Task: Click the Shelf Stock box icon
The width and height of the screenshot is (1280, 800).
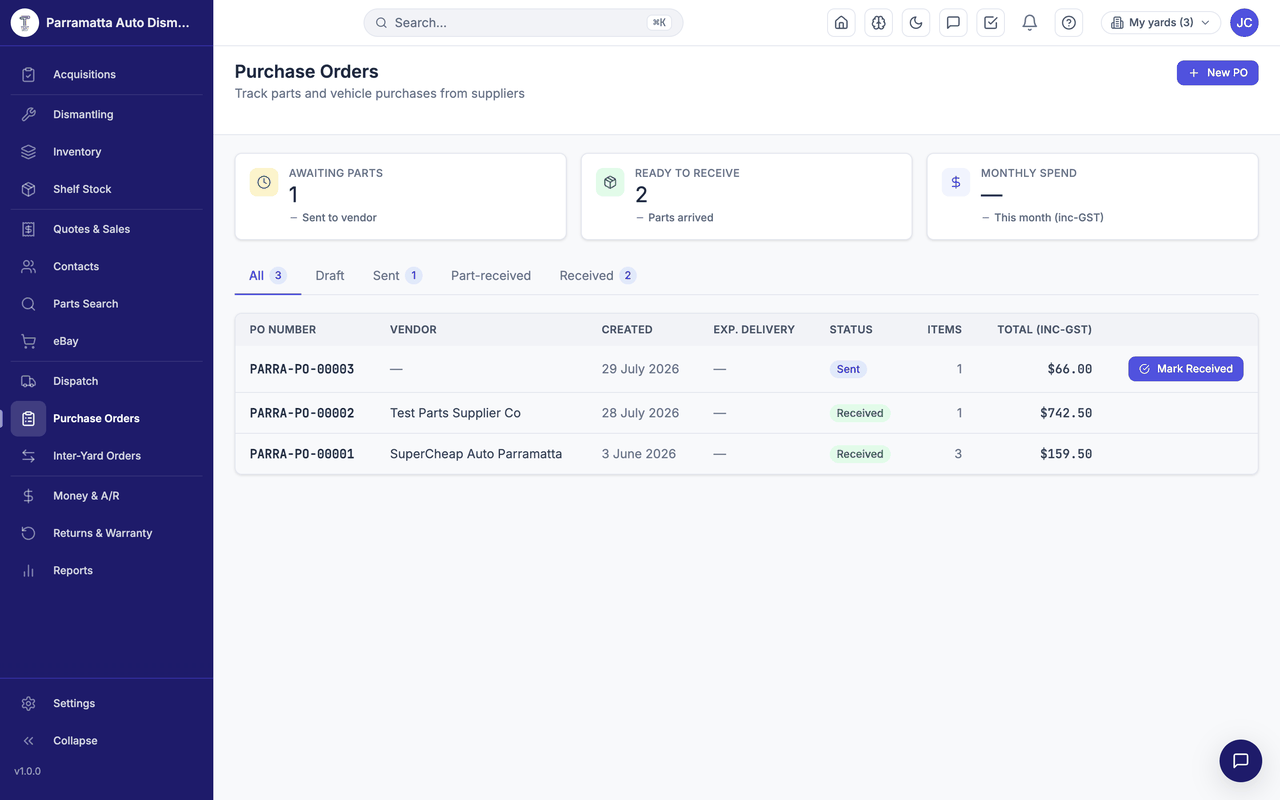Action: pos(28,189)
